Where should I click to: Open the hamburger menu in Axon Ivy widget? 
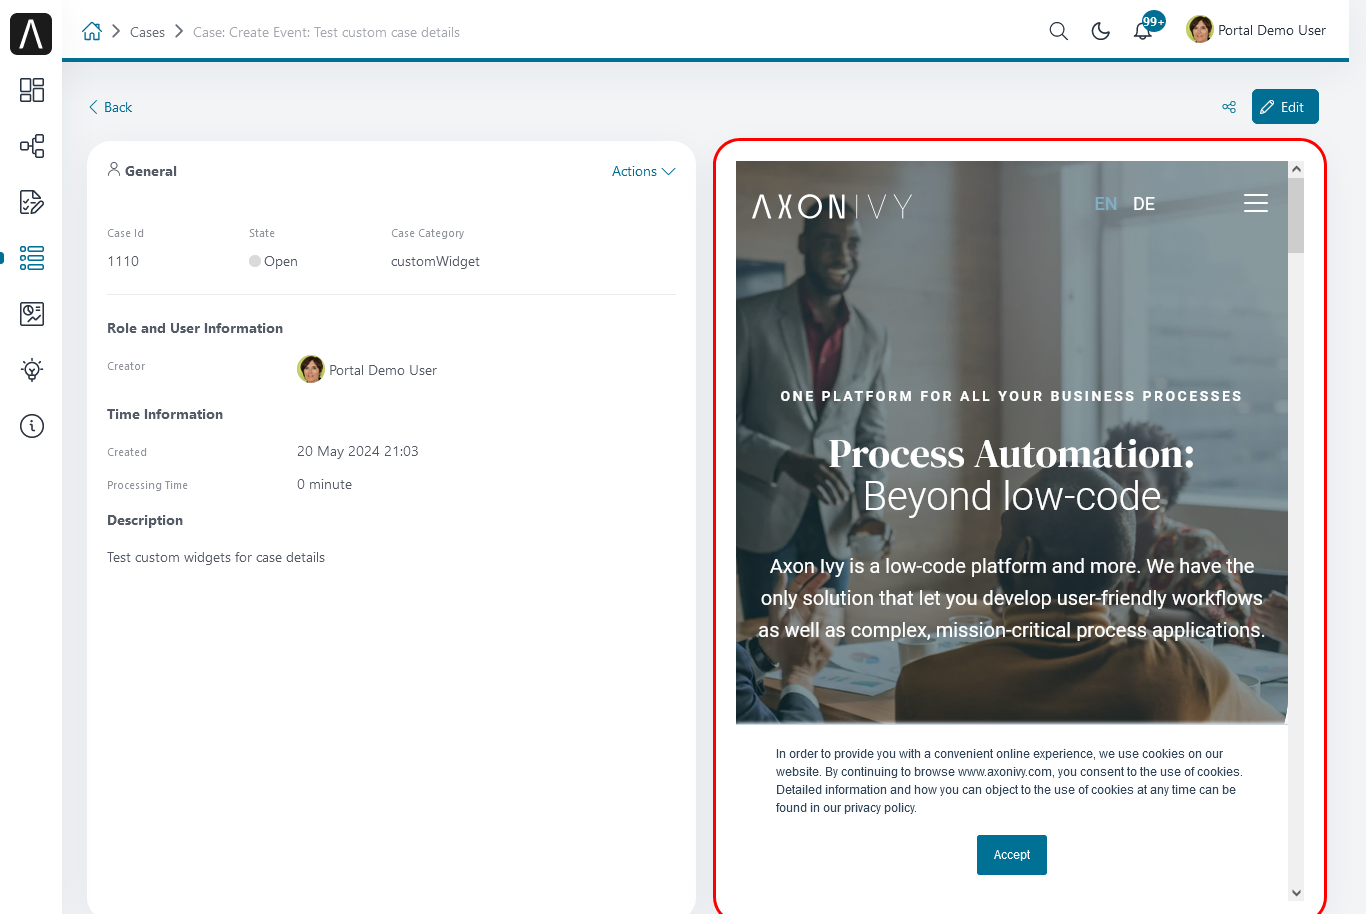(1256, 203)
